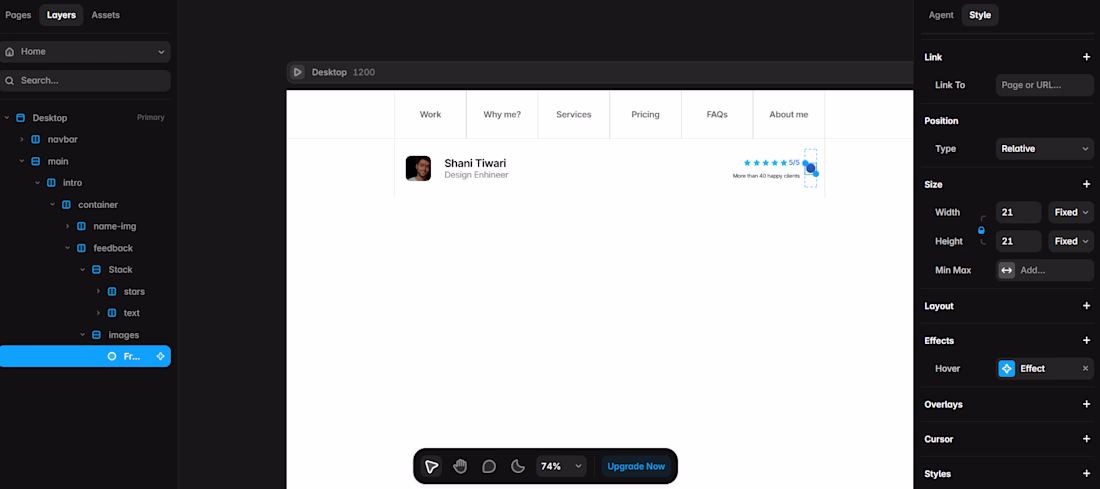The height and width of the screenshot is (489, 1100).
Task: Expand the navbar layer
Action: coord(22,140)
